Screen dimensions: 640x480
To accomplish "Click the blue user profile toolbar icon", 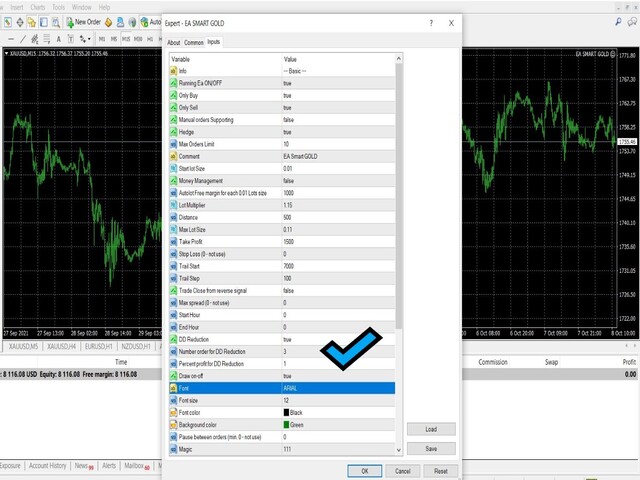I will click(120, 22).
